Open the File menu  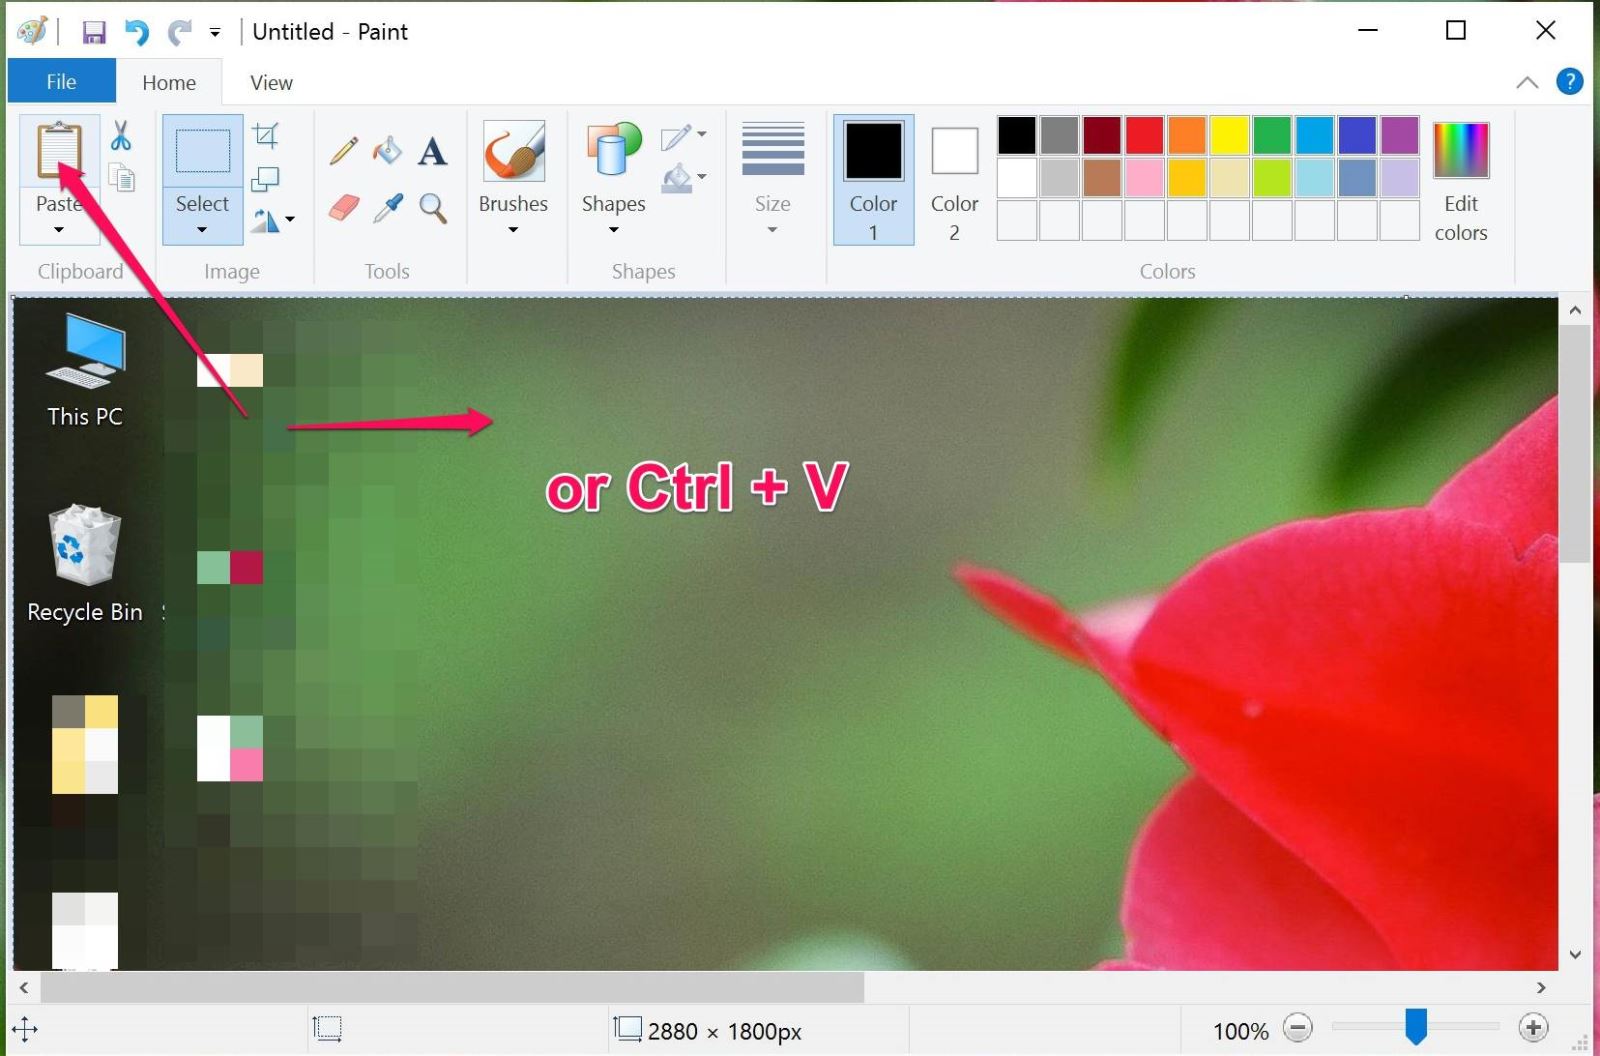[60, 81]
